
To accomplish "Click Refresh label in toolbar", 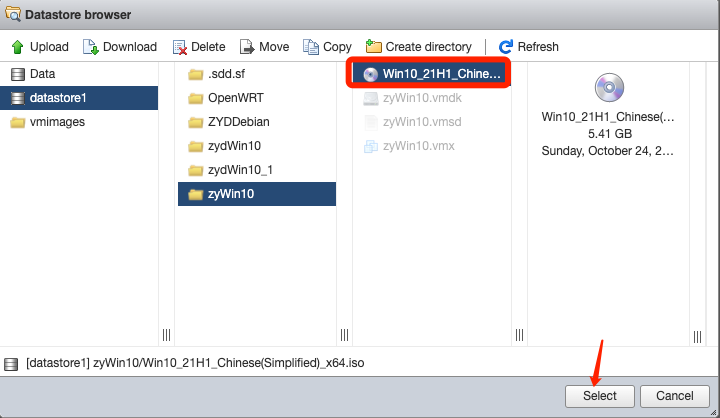I will click(538, 47).
